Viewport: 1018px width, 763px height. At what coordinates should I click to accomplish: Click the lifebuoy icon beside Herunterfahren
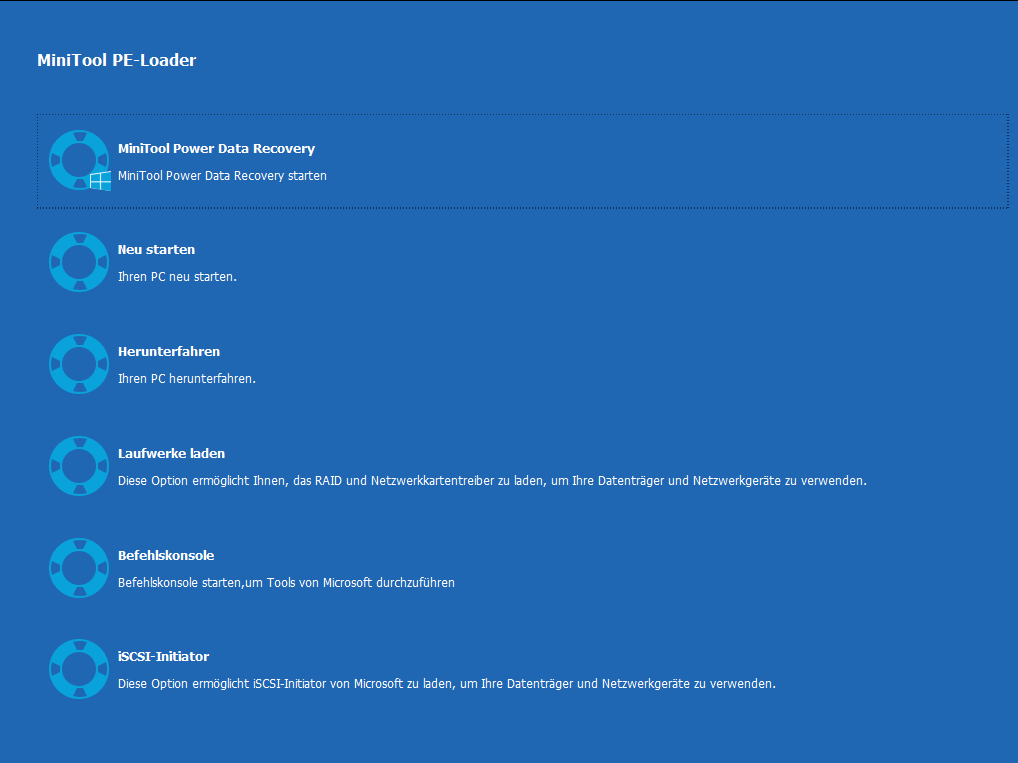coord(79,364)
